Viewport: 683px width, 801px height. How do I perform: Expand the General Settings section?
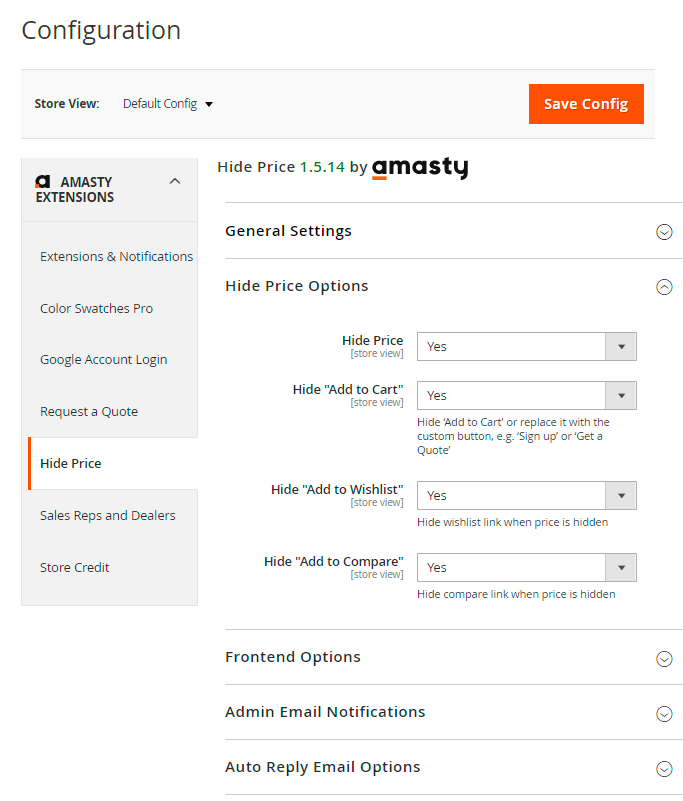[x=663, y=232]
